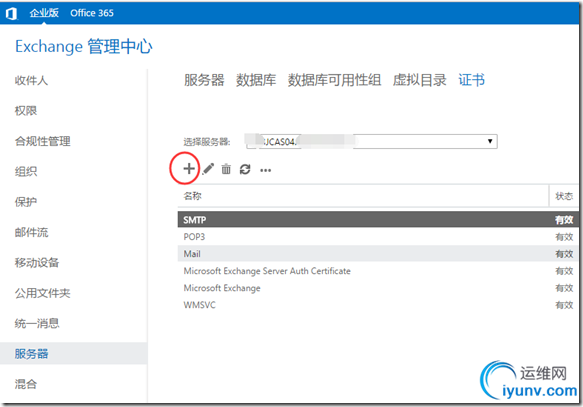Select the POP3 certificate row
This screenshot has width=583, height=407.
[x=378, y=237]
